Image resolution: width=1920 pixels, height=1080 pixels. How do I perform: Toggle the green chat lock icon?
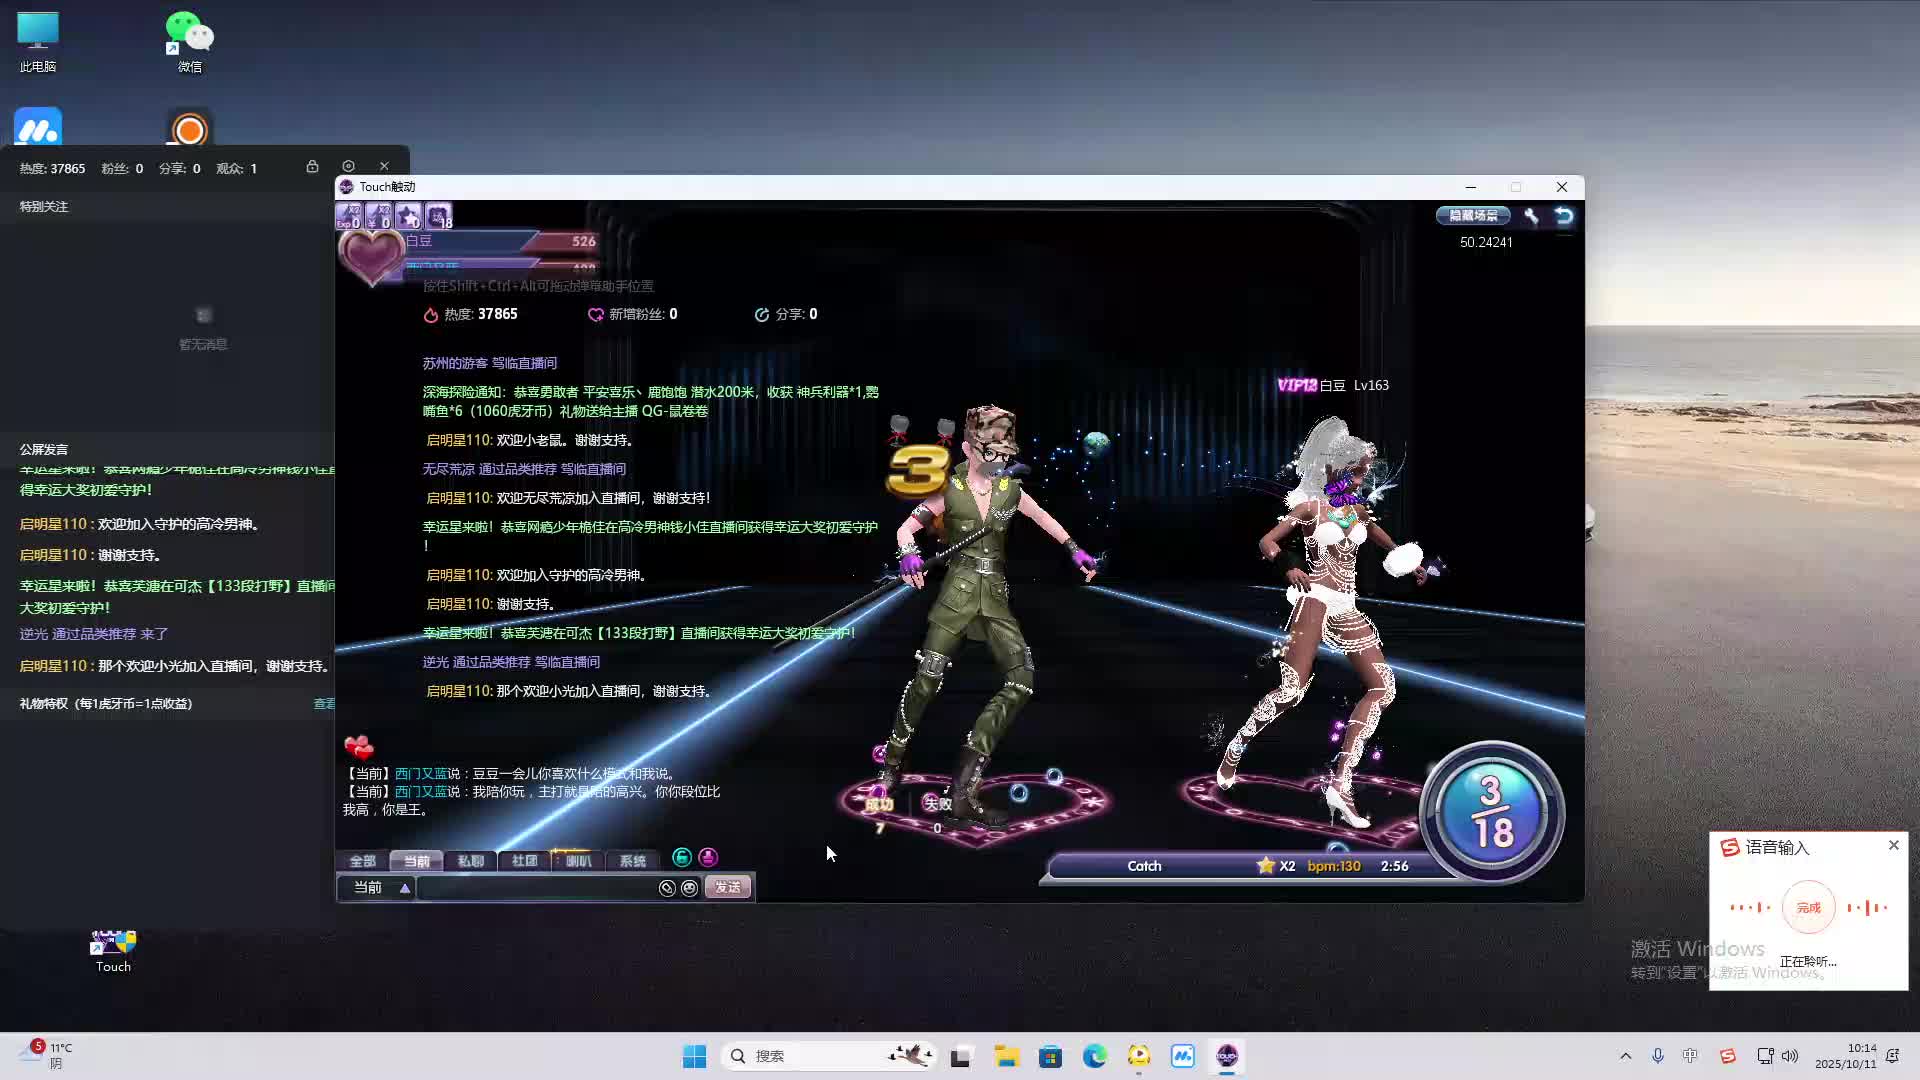point(682,858)
